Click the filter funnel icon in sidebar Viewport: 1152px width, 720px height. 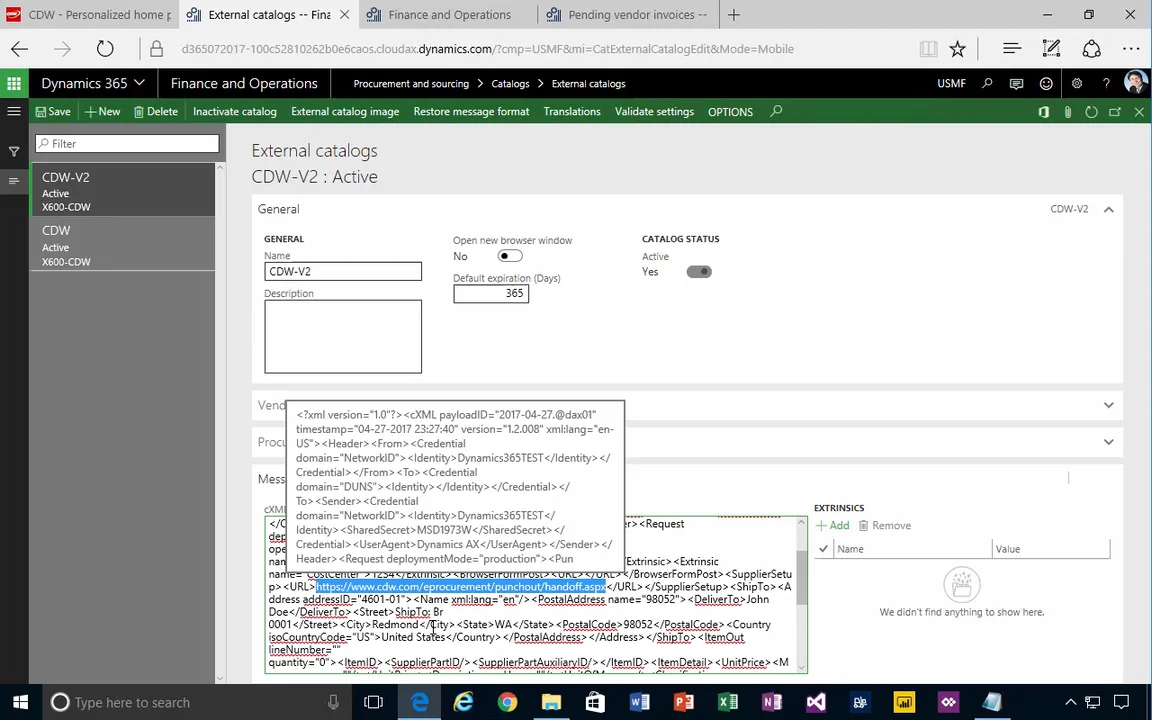click(x=14, y=152)
